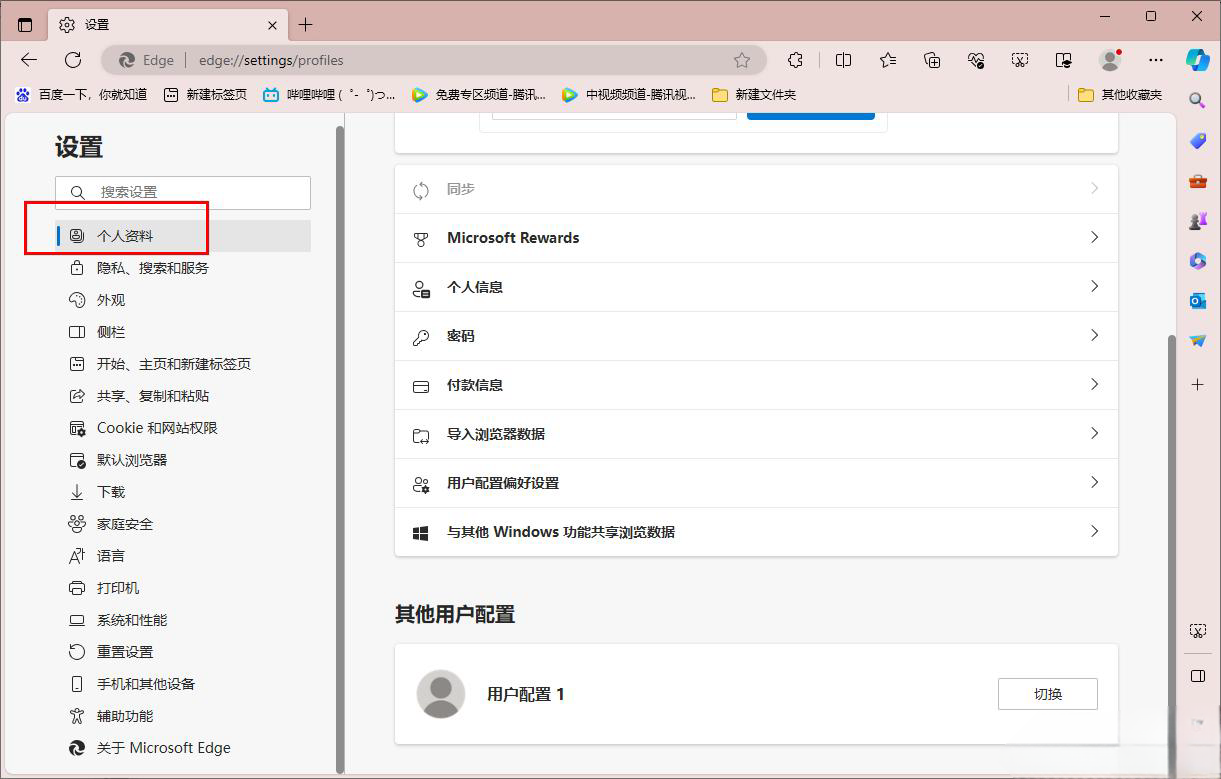Open the Copilot sidebar icon
The height and width of the screenshot is (779, 1221).
click(1198, 60)
